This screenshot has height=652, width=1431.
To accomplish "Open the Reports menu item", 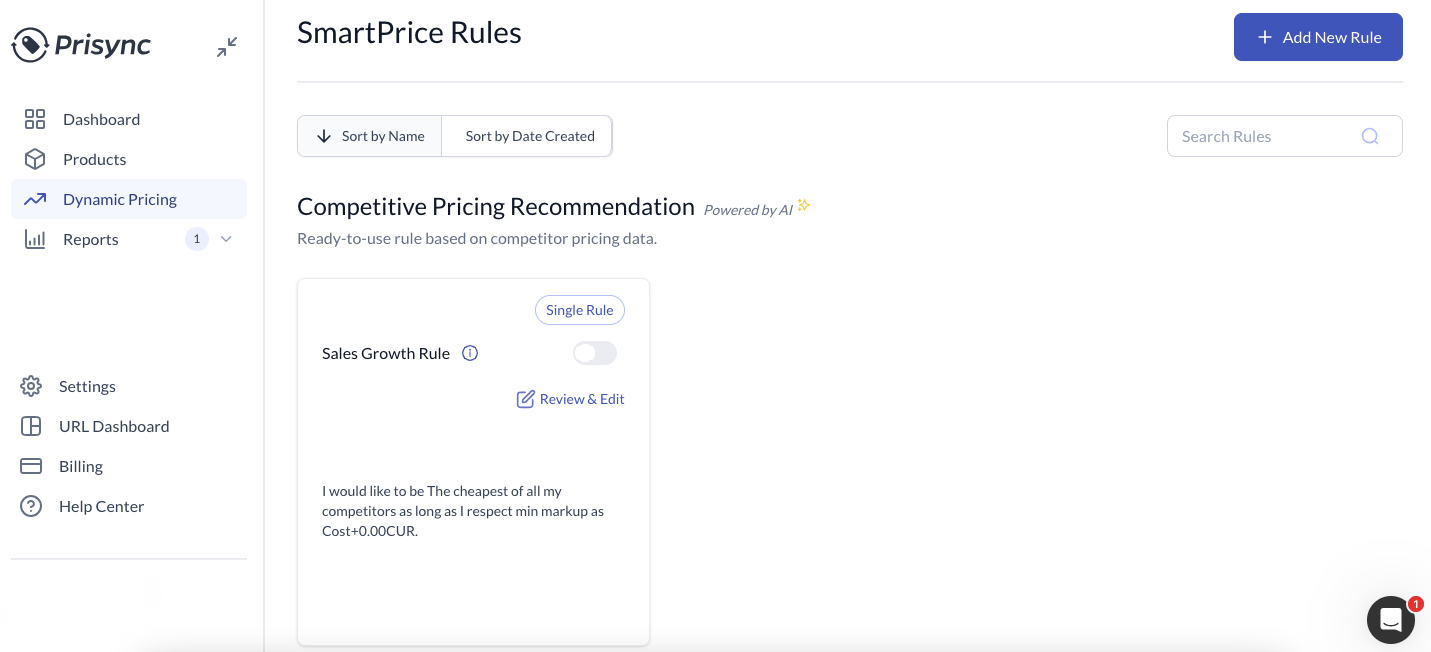I will (91, 239).
